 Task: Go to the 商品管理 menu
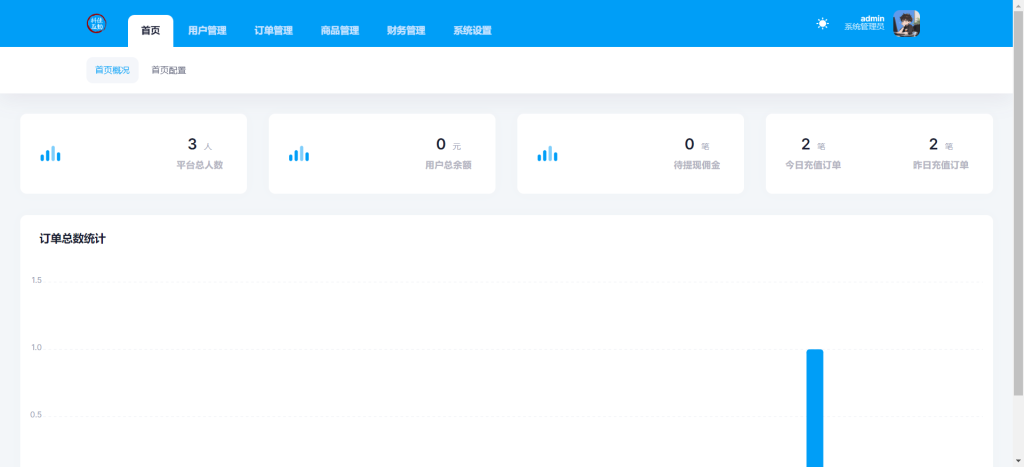pyautogui.click(x=340, y=31)
